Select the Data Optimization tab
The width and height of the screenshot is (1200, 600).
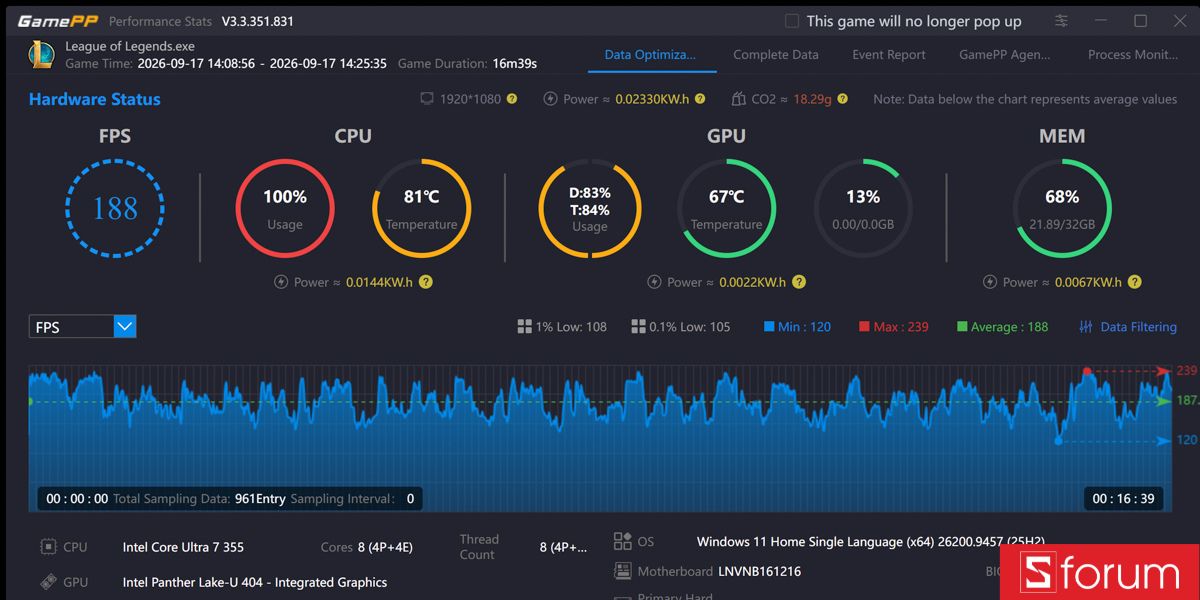tap(650, 55)
